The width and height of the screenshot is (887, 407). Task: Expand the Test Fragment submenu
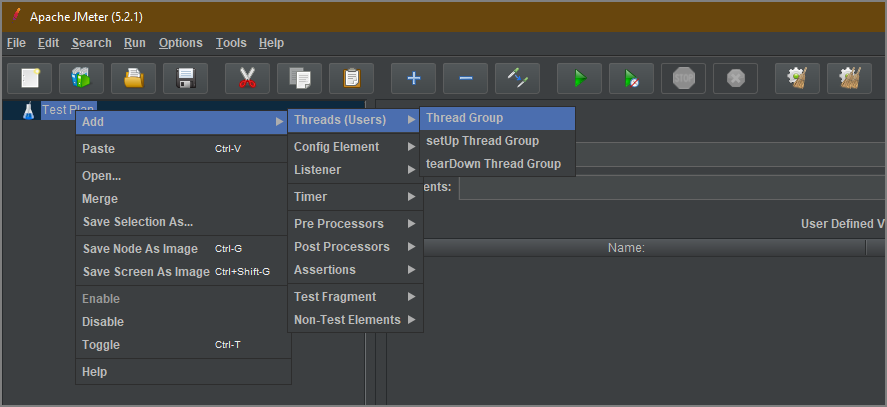tap(355, 297)
